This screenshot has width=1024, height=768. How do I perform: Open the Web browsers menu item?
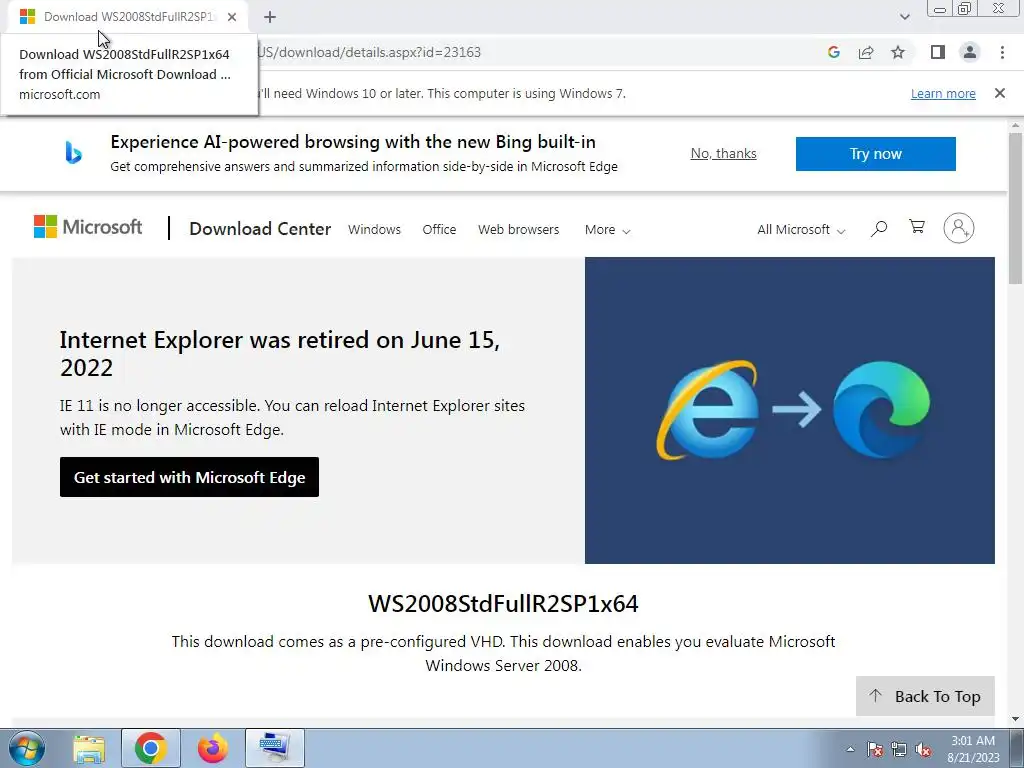point(519,230)
